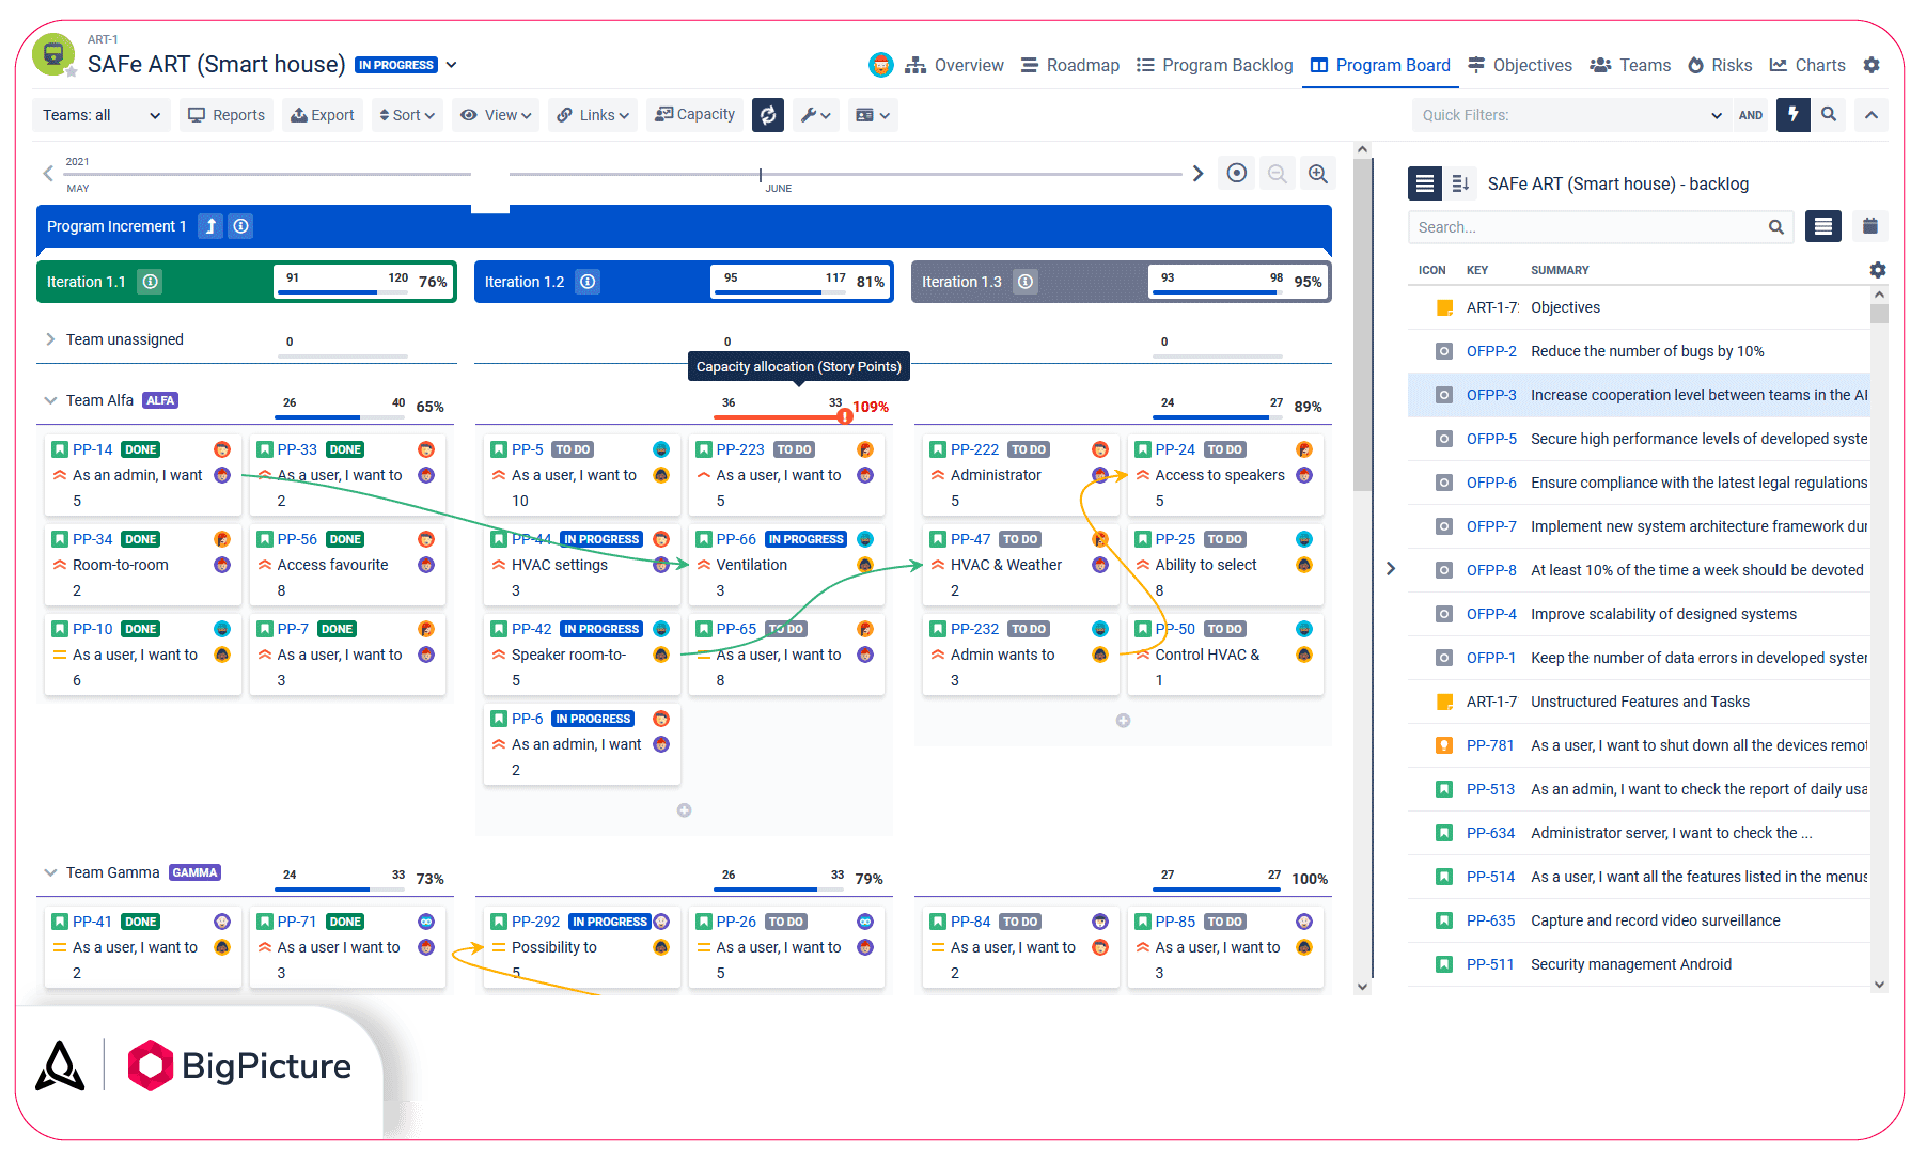Click the sync refresh icon in toolbar
Screen dimensions: 1920x1160
click(x=768, y=115)
